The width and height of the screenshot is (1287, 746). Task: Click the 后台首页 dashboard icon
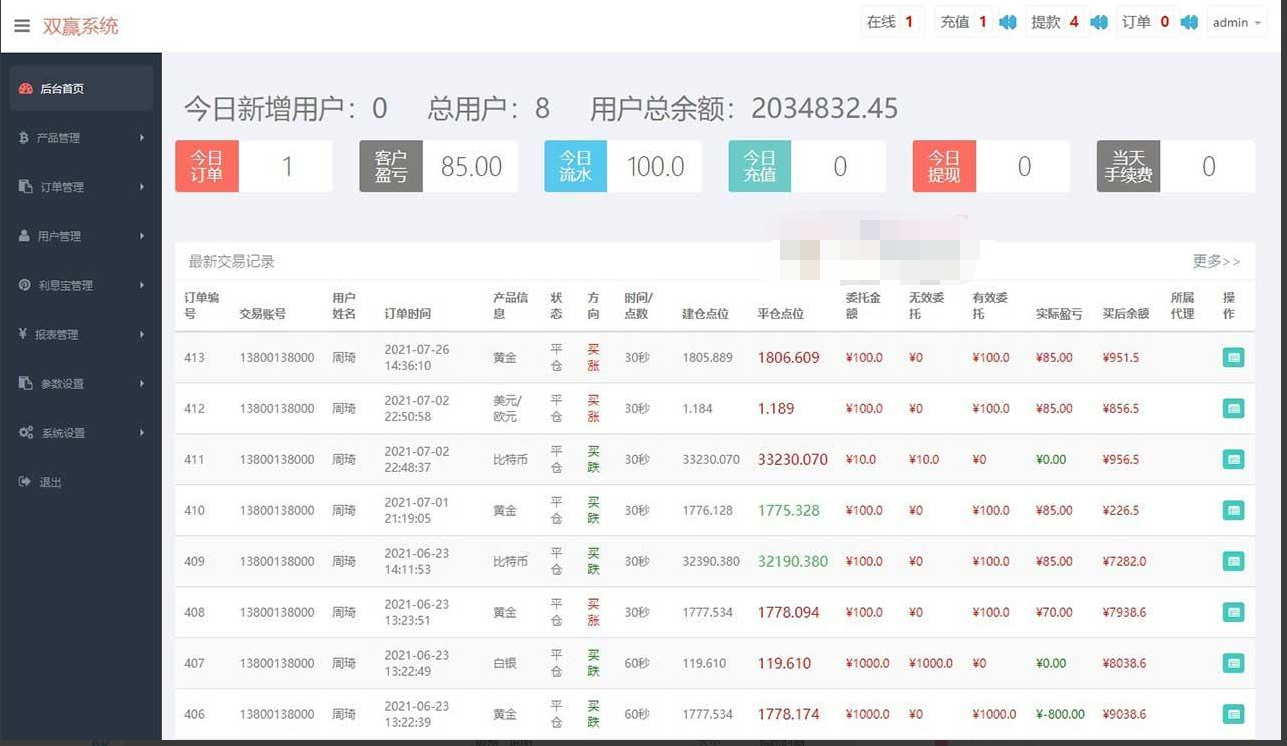26,89
